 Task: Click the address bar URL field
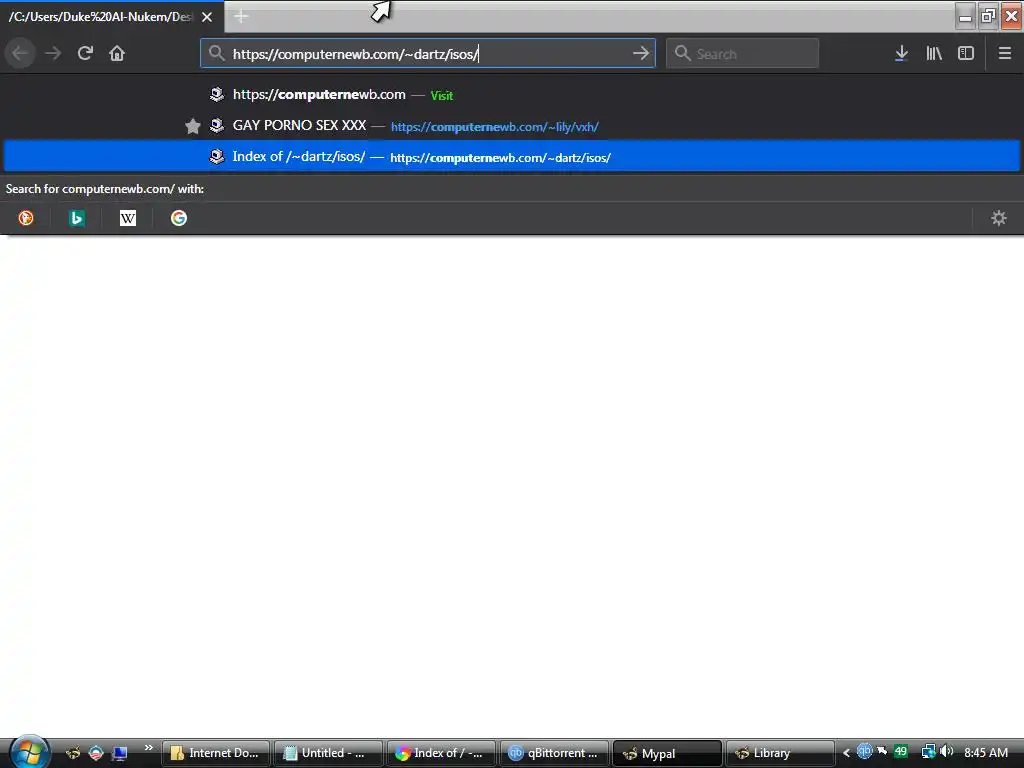pos(428,54)
